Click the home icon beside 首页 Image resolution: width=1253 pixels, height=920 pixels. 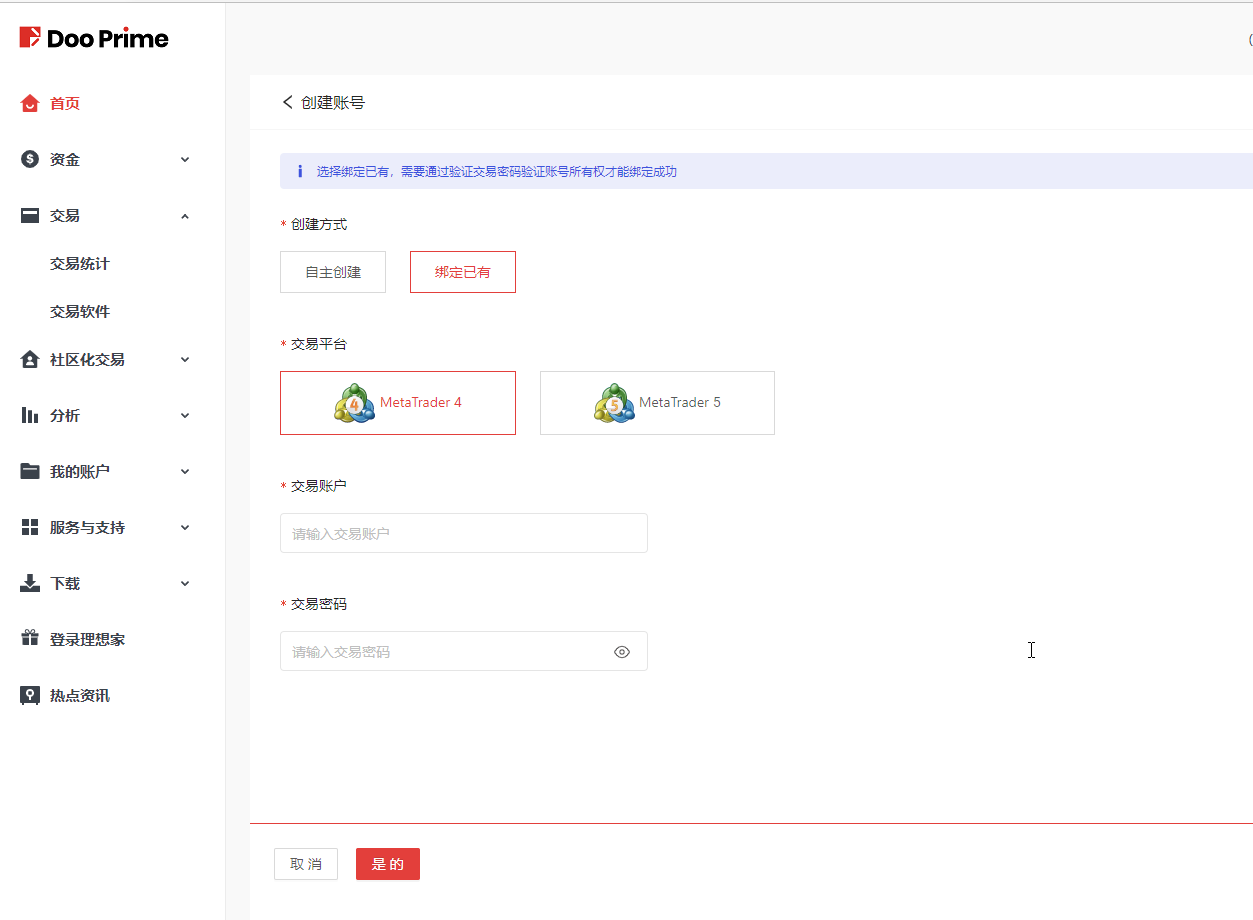point(30,103)
